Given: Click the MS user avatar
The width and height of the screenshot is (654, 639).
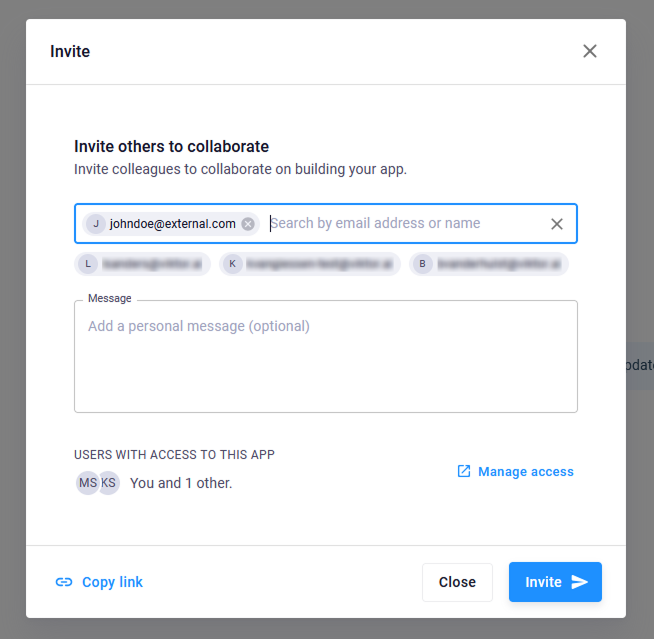Looking at the screenshot, I should 87,483.
